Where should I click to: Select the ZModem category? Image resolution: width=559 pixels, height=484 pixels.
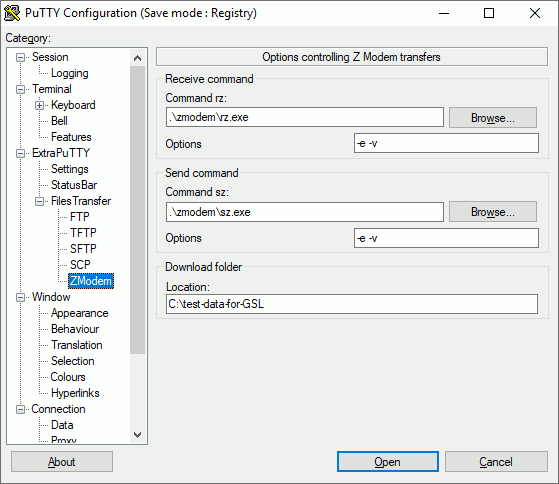point(91,281)
